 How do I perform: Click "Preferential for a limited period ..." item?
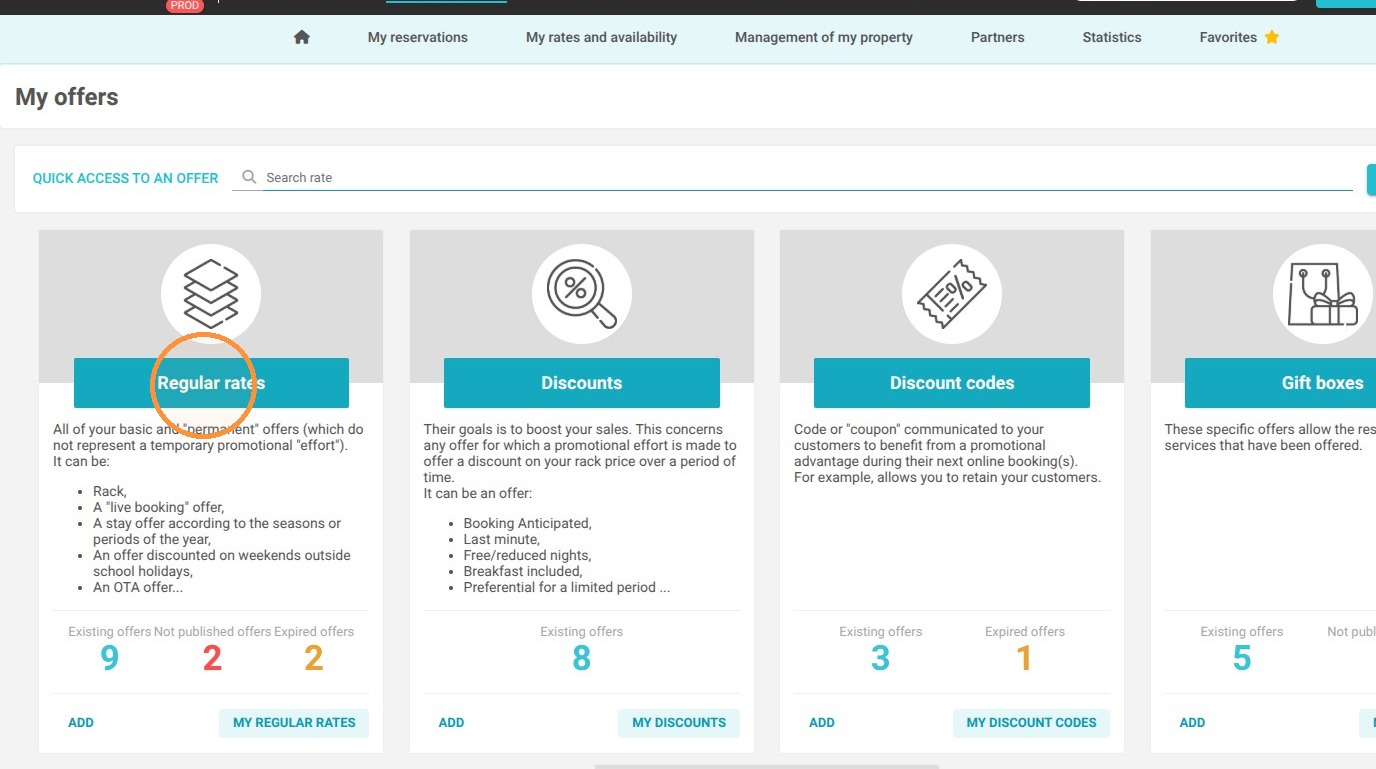(567, 587)
